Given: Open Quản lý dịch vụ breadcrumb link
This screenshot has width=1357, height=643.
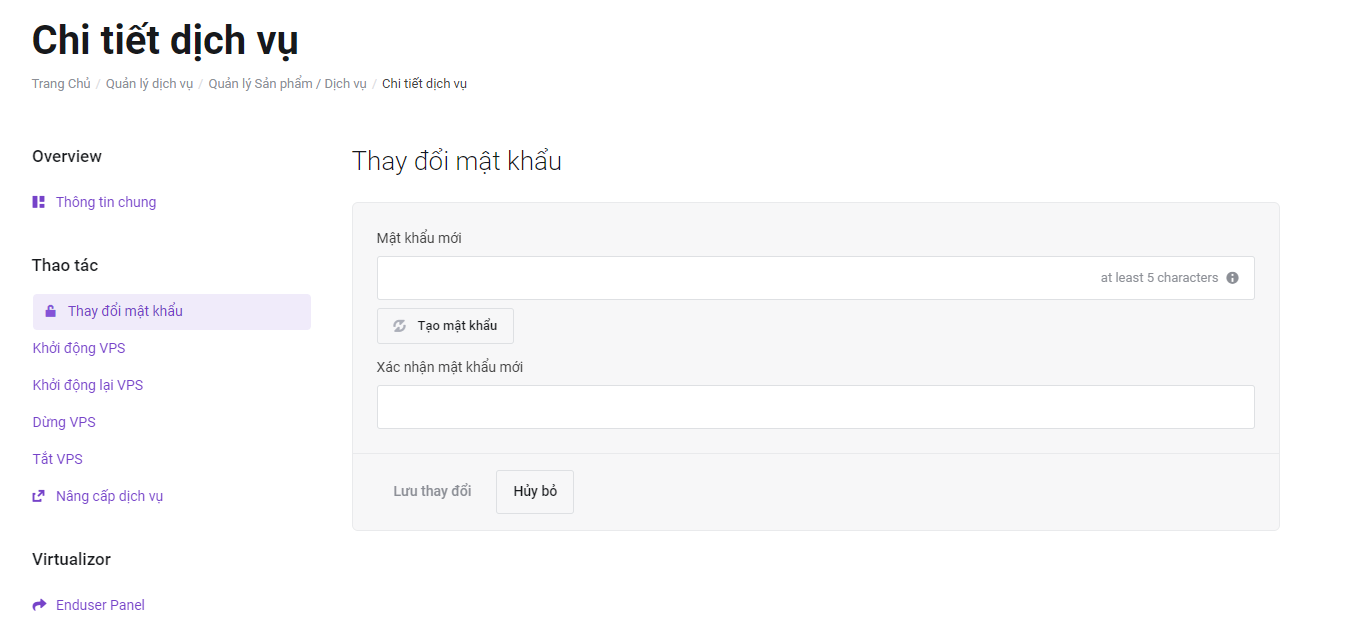Looking at the screenshot, I should coord(150,84).
